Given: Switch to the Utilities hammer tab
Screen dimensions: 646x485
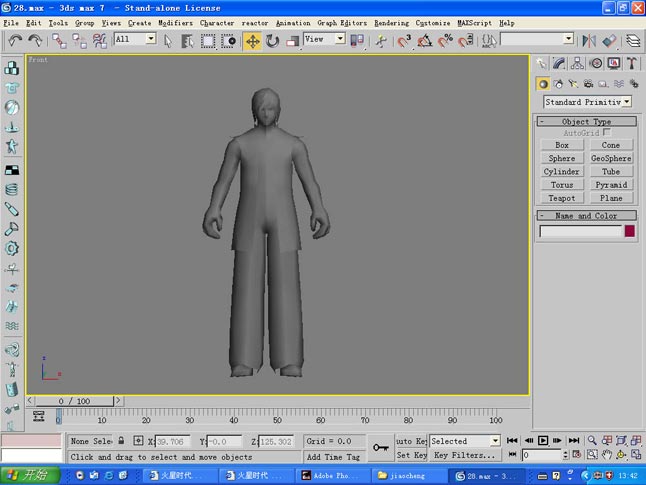Looking at the screenshot, I should pos(632,63).
